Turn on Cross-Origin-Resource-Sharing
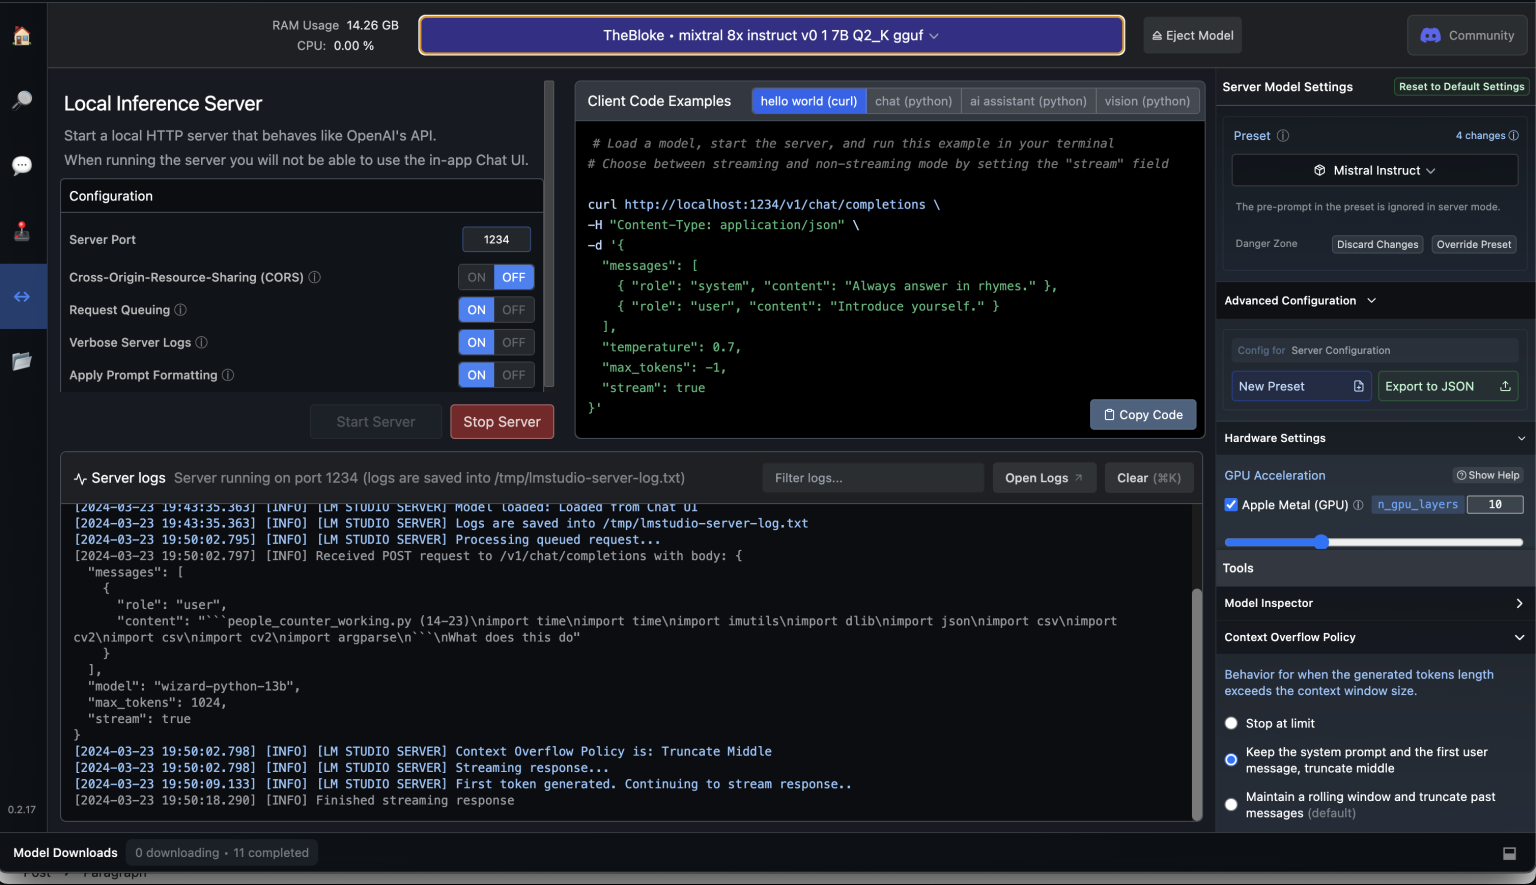The width and height of the screenshot is (1536, 885). [476, 277]
